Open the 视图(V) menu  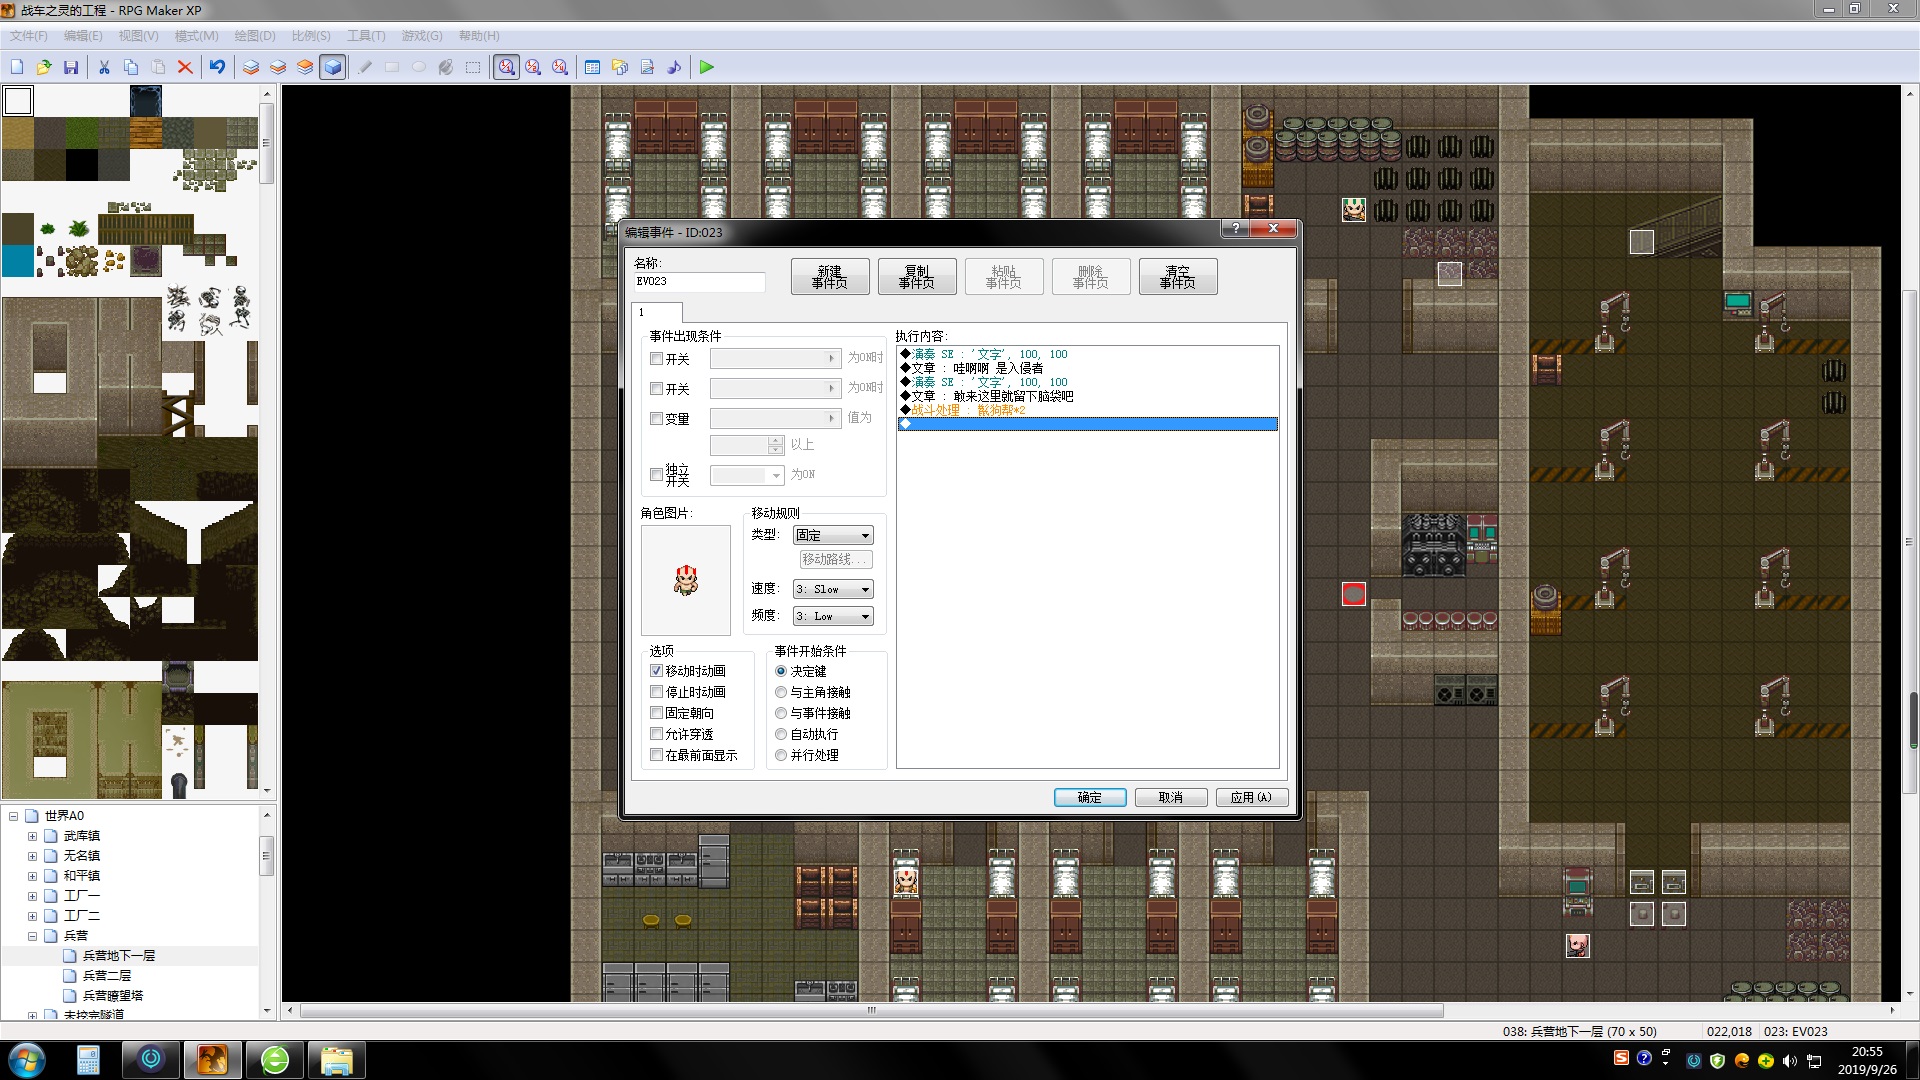point(138,36)
